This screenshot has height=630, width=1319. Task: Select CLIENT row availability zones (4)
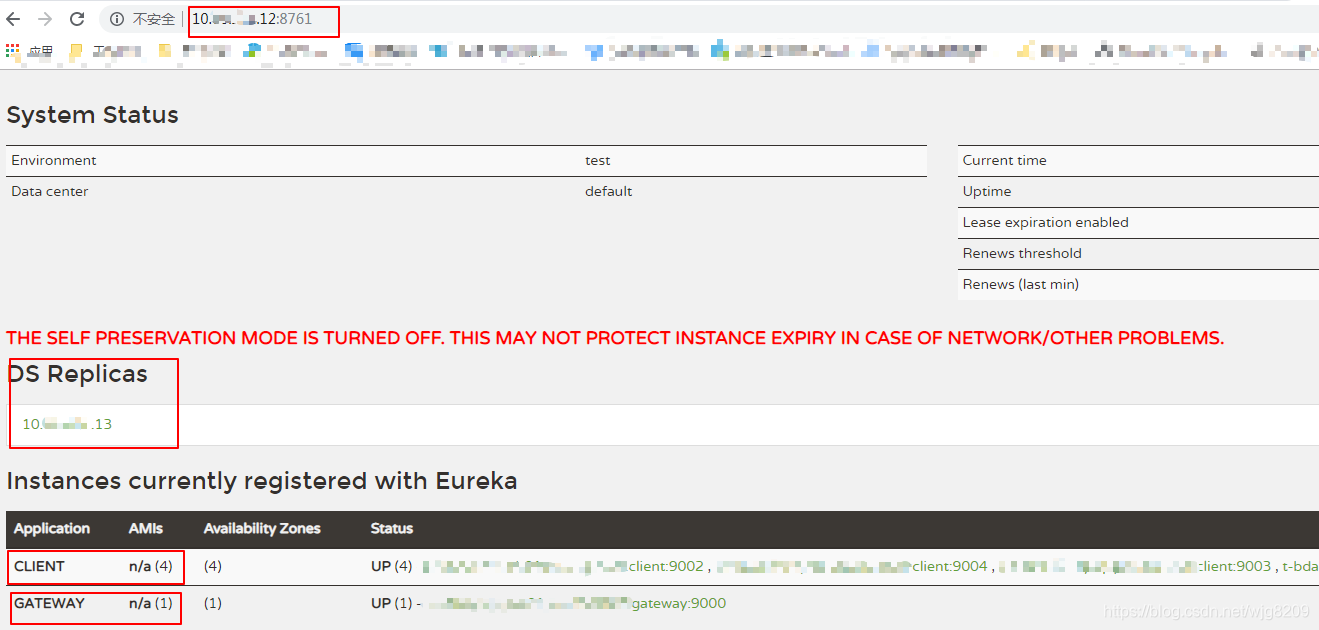pos(213,566)
